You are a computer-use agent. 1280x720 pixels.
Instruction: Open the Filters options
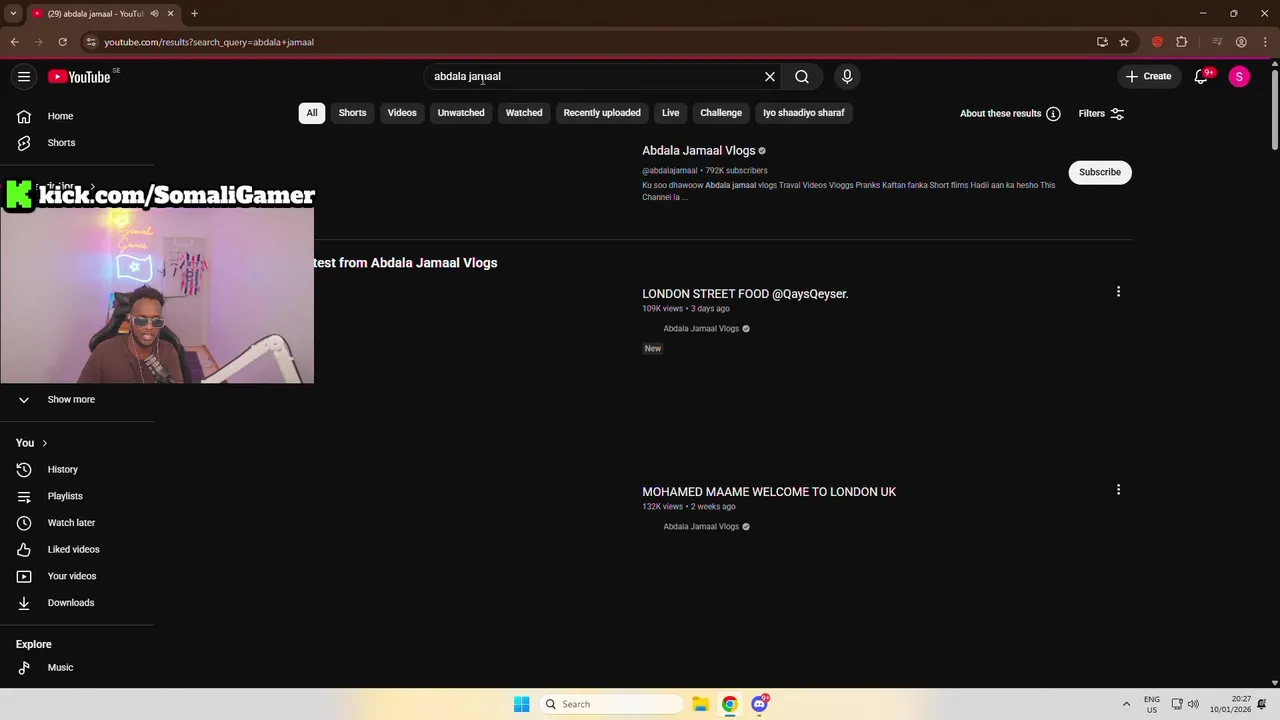click(1101, 114)
